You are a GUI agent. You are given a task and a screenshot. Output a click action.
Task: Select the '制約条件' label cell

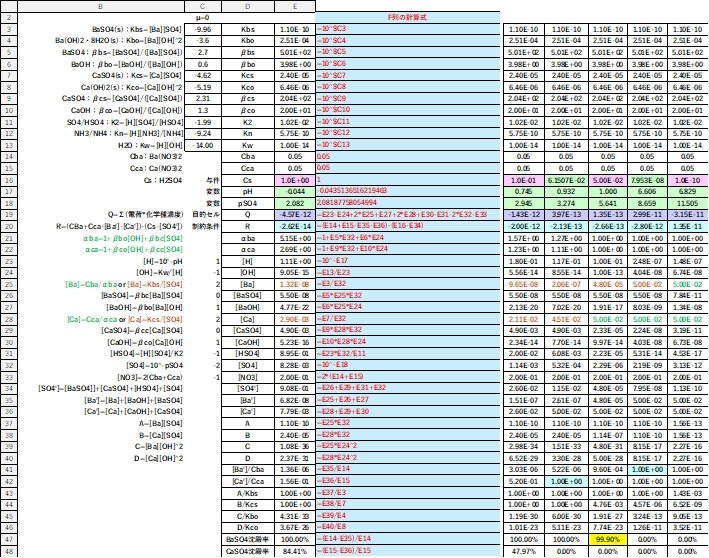pos(206,226)
